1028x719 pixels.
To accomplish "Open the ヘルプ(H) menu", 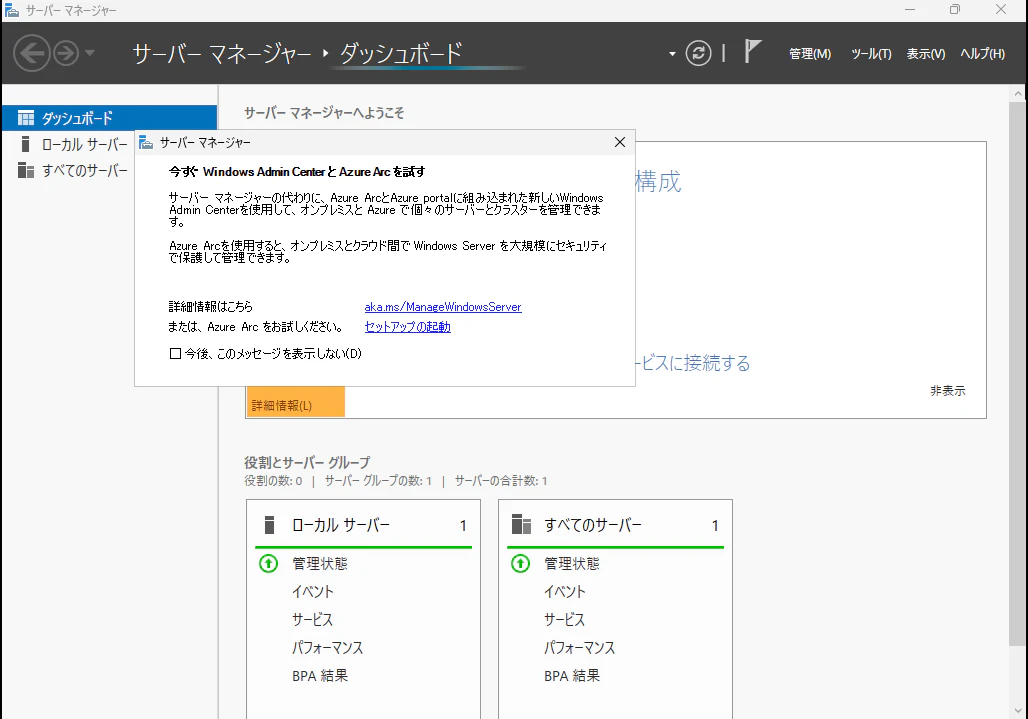I will [982, 54].
